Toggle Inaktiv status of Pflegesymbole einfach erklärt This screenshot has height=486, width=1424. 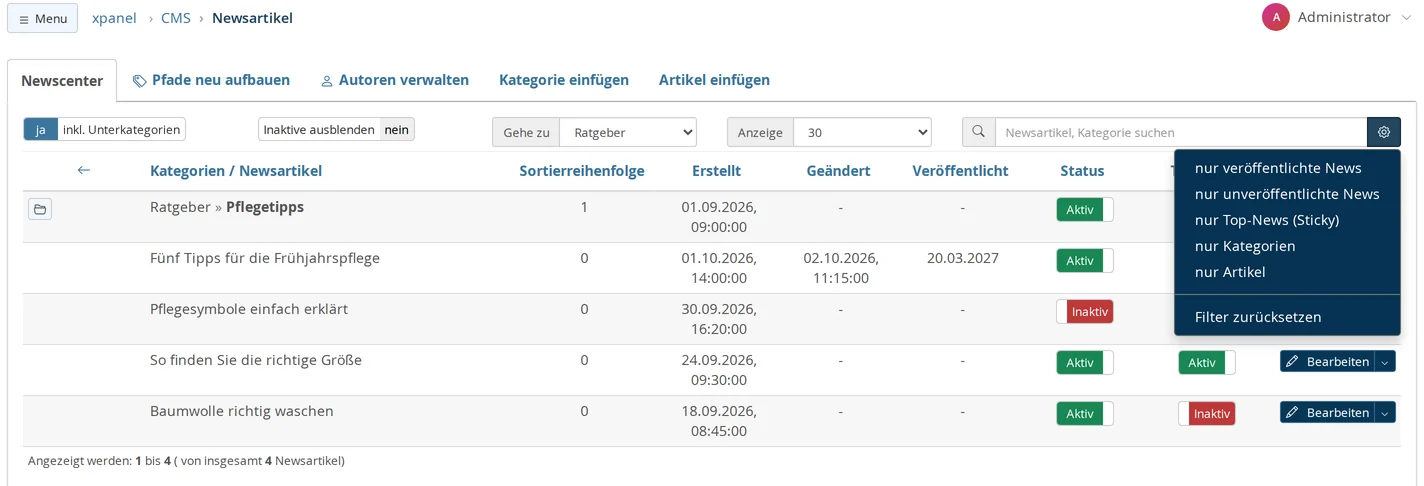[1085, 311]
